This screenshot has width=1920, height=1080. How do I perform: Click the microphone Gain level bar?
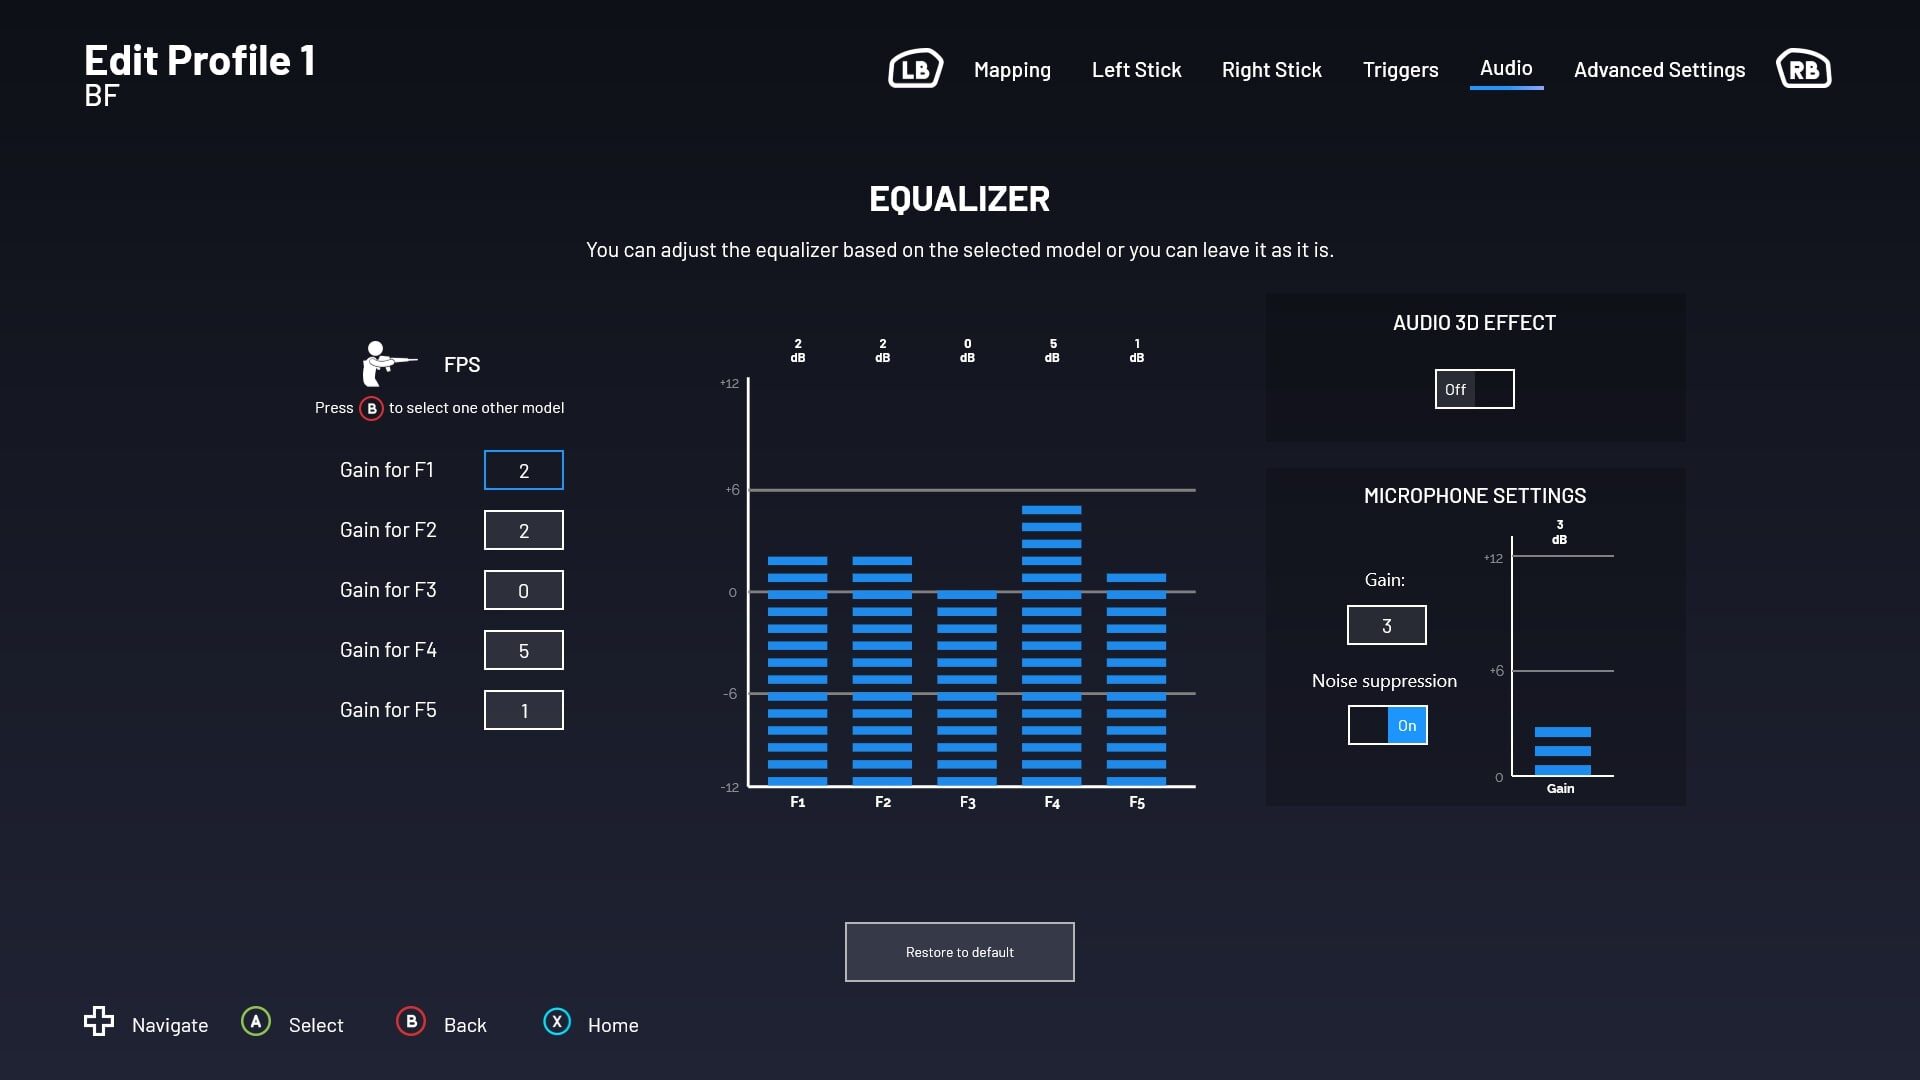[x=1562, y=751]
